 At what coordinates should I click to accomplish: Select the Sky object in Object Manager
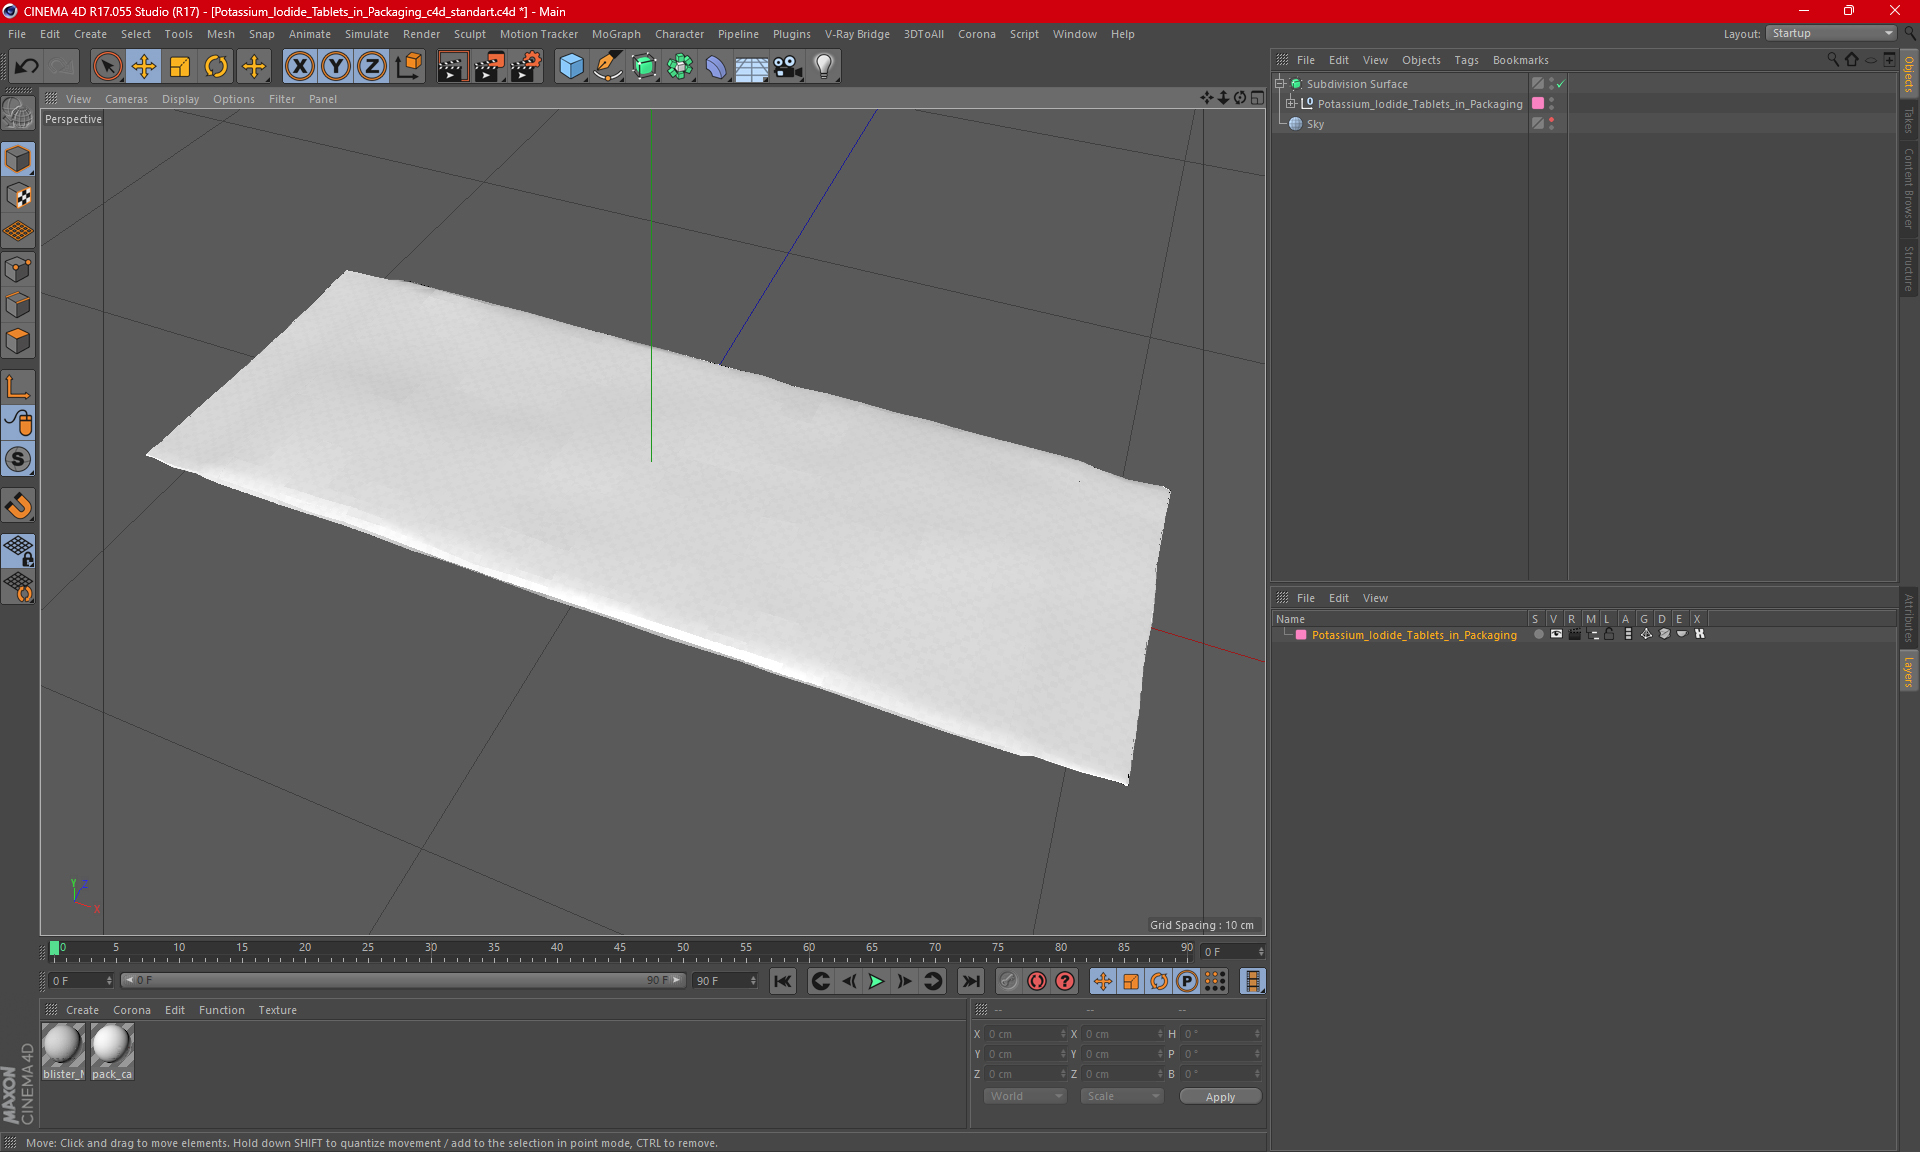coord(1315,124)
